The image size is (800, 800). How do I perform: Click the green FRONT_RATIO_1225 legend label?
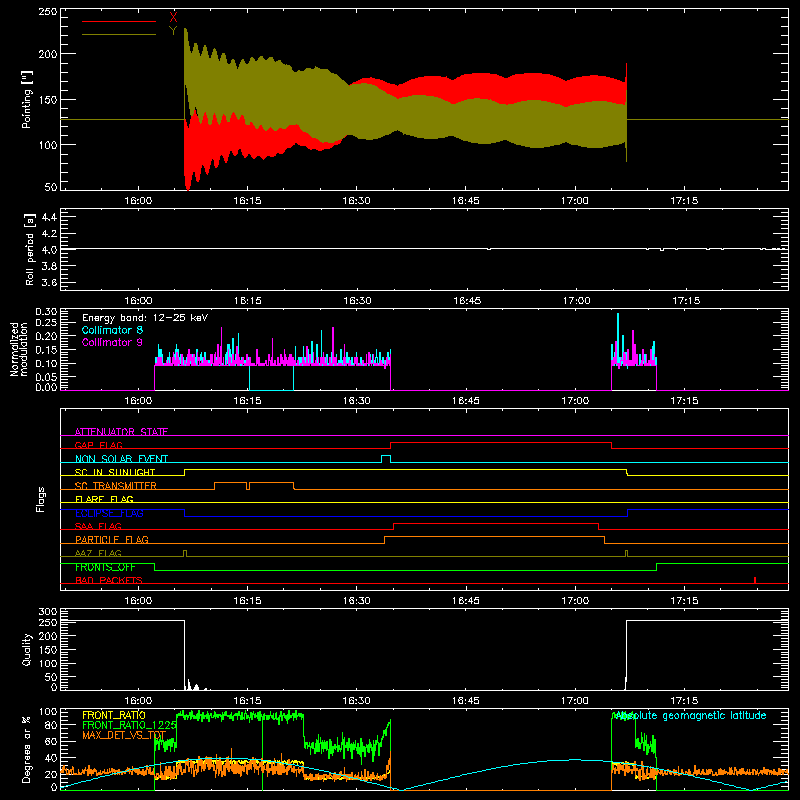(x=130, y=725)
